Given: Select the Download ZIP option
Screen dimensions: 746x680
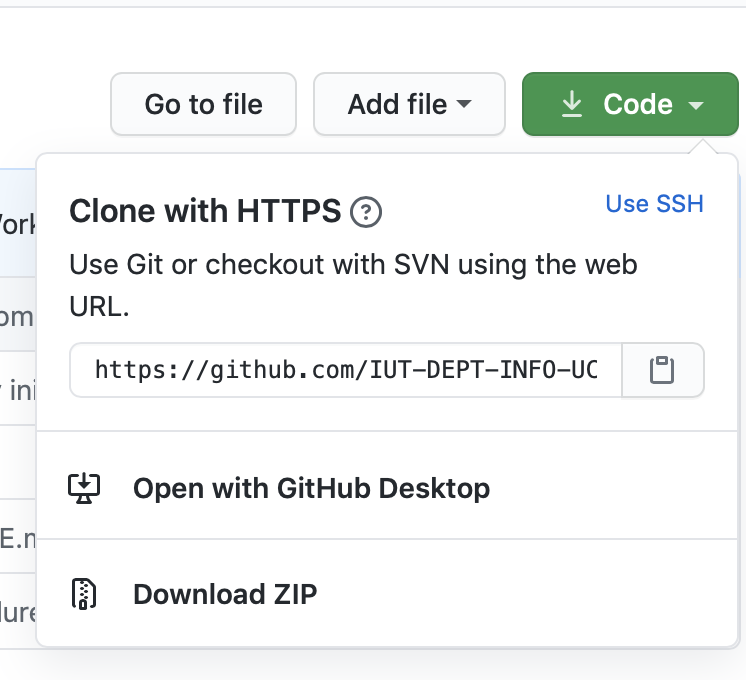Looking at the screenshot, I should 225,594.
